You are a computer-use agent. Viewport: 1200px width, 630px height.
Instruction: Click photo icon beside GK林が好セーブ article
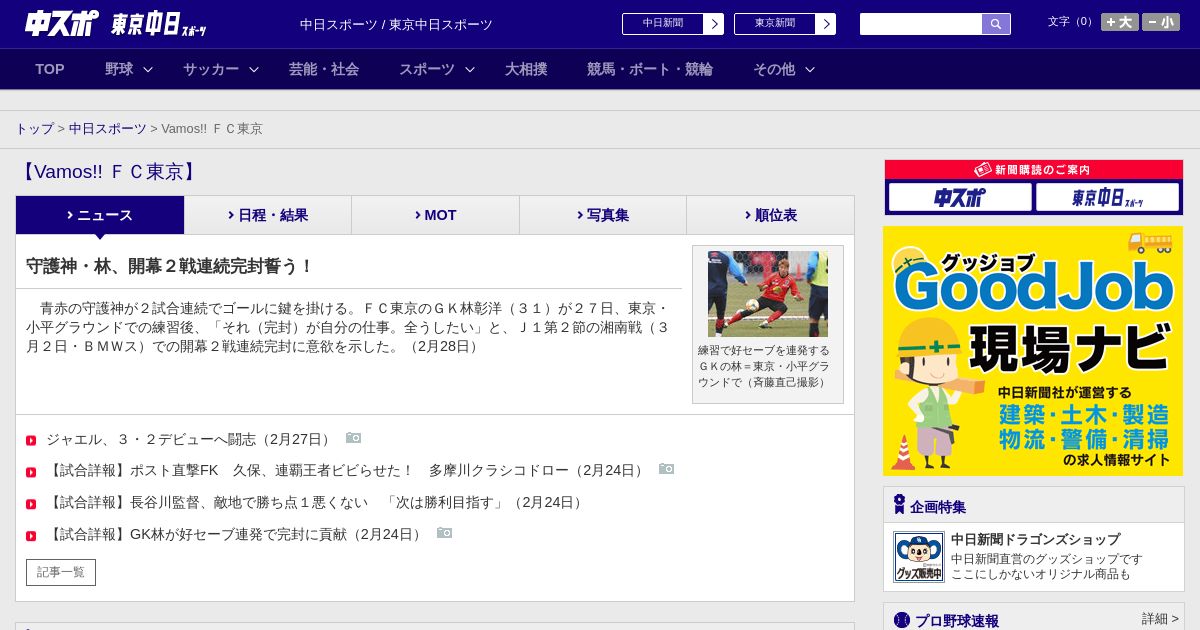(444, 533)
